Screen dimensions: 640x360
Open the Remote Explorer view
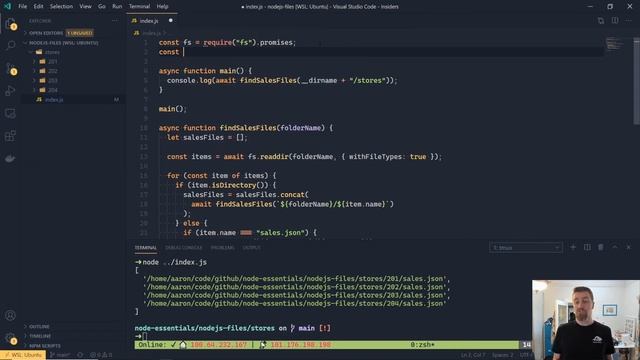pyautogui.click(x=11, y=113)
